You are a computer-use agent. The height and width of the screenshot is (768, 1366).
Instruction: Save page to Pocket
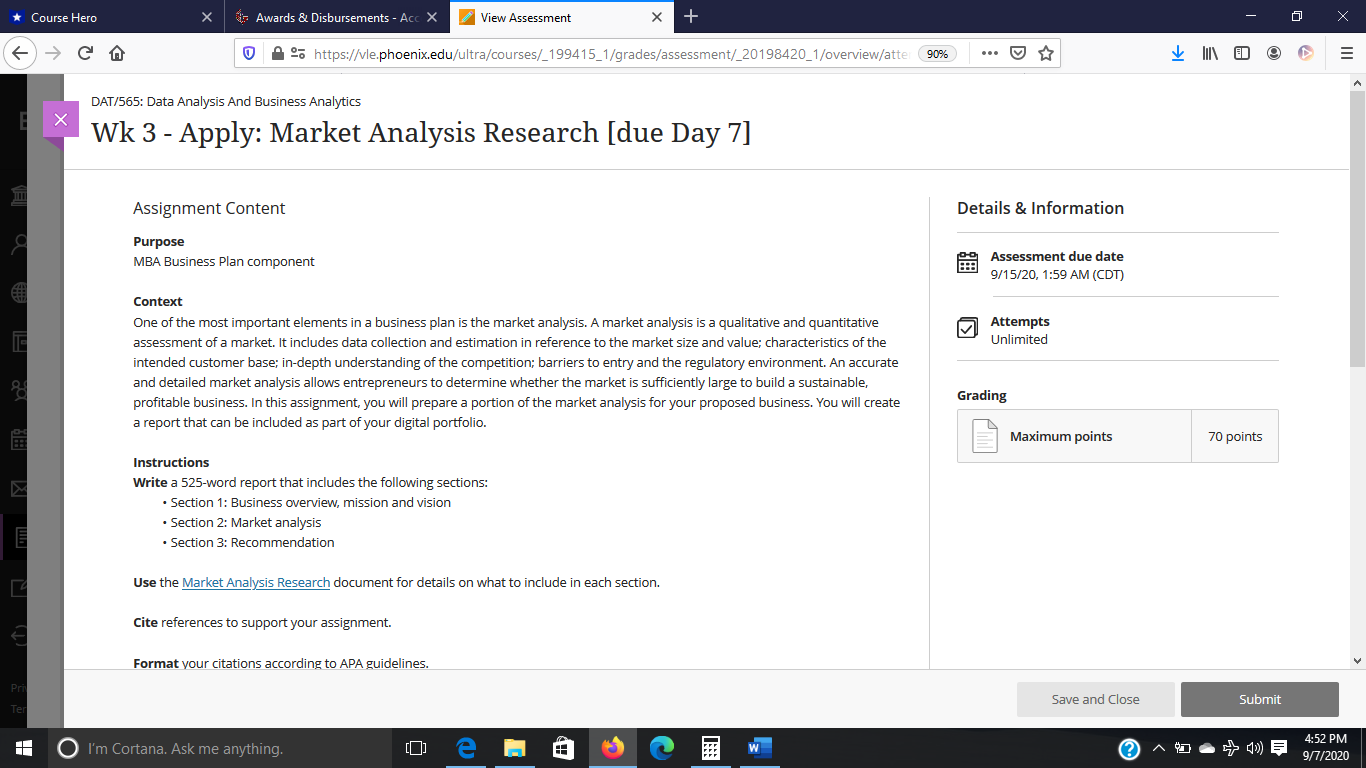click(1018, 53)
